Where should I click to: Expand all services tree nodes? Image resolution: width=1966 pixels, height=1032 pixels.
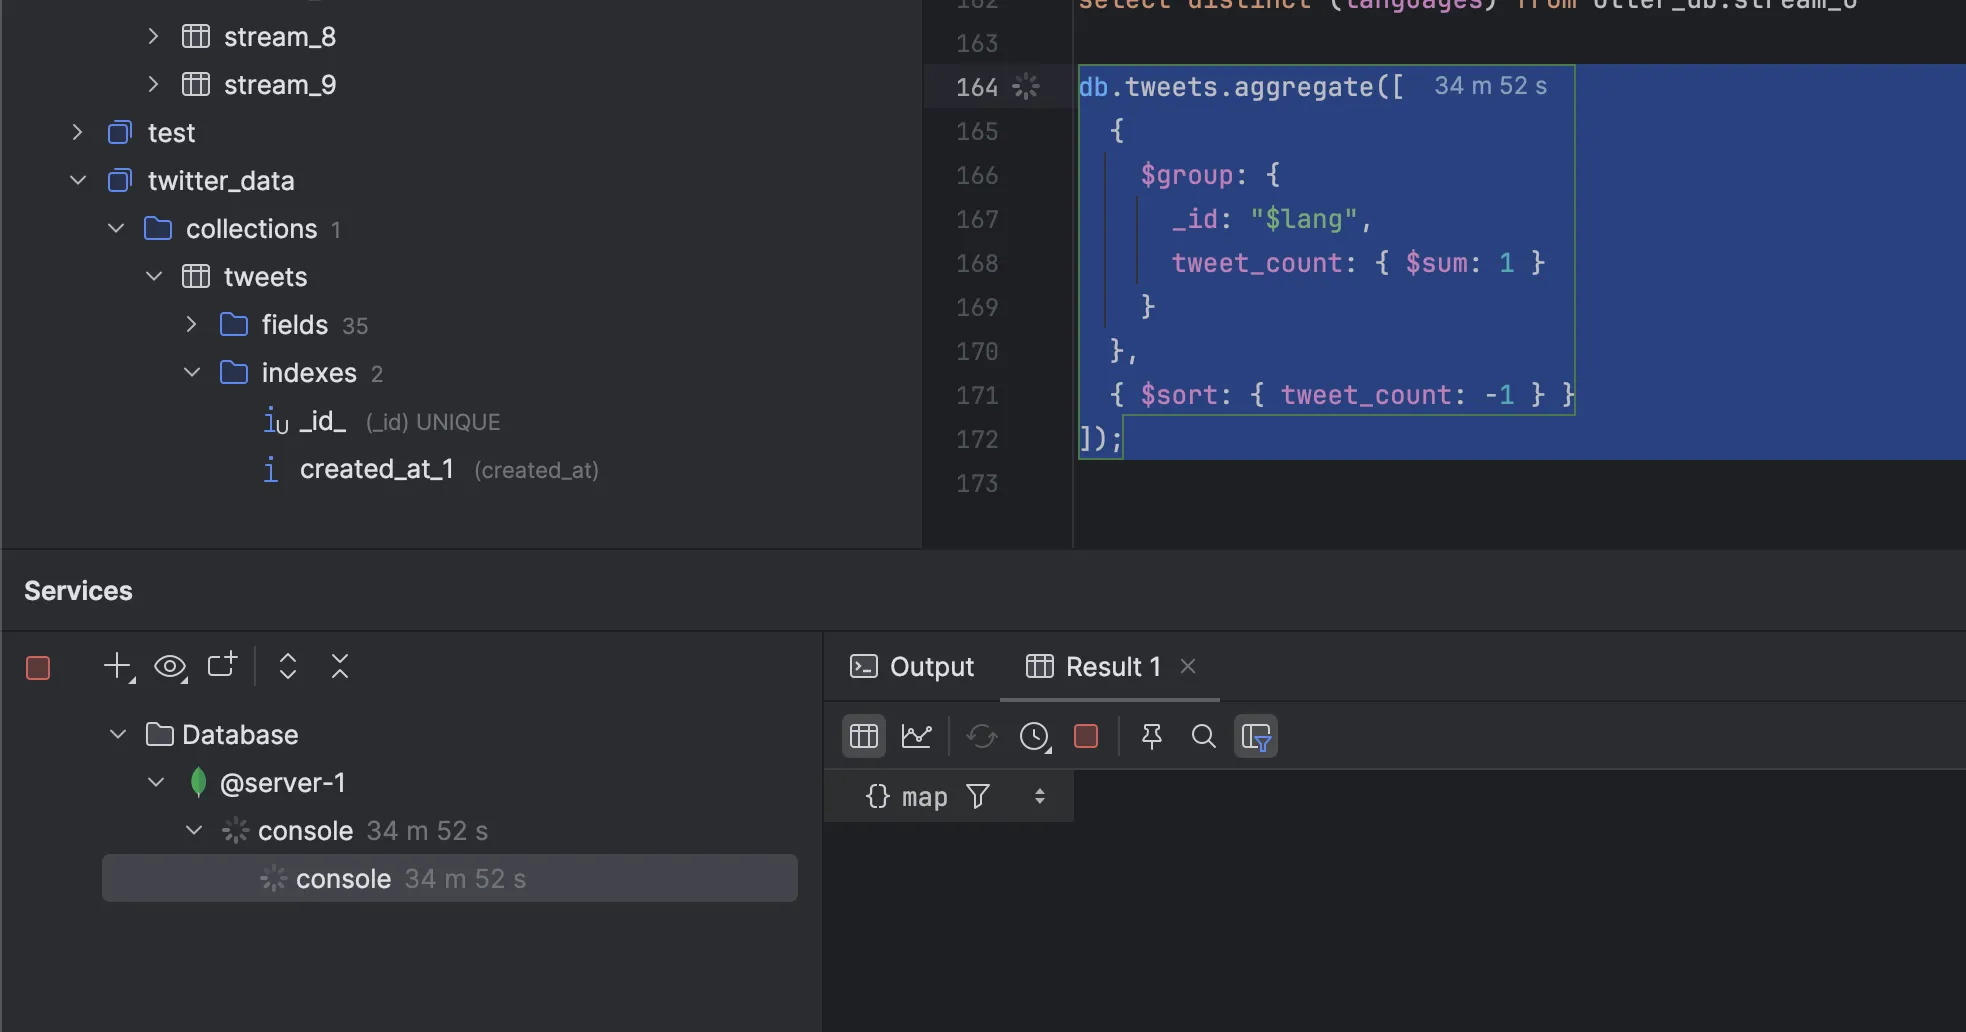coord(288,666)
